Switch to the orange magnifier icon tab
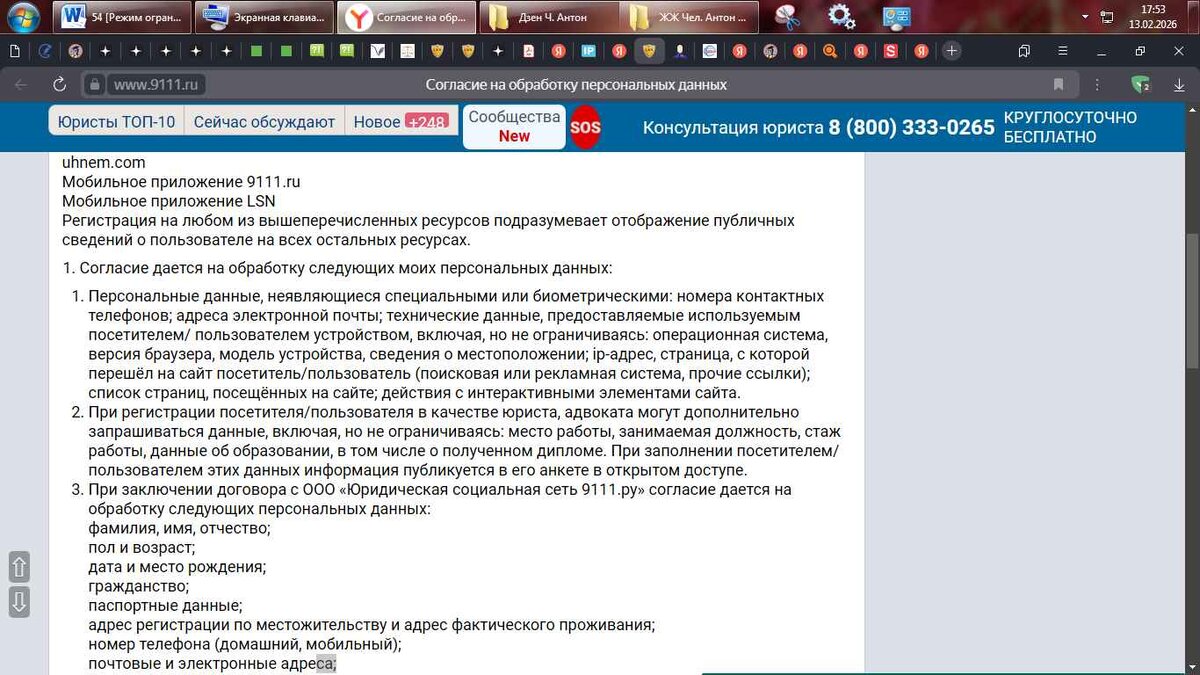 tap(830, 51)
